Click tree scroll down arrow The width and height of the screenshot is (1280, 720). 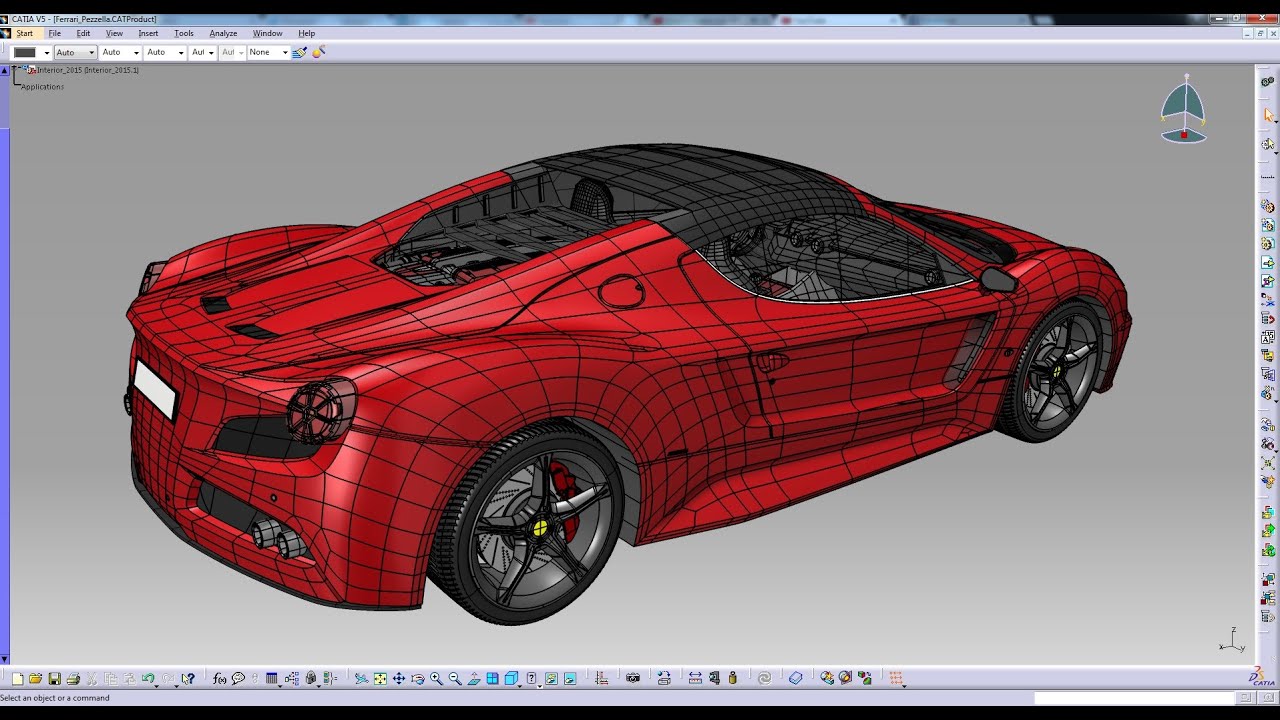coord(4,659)
